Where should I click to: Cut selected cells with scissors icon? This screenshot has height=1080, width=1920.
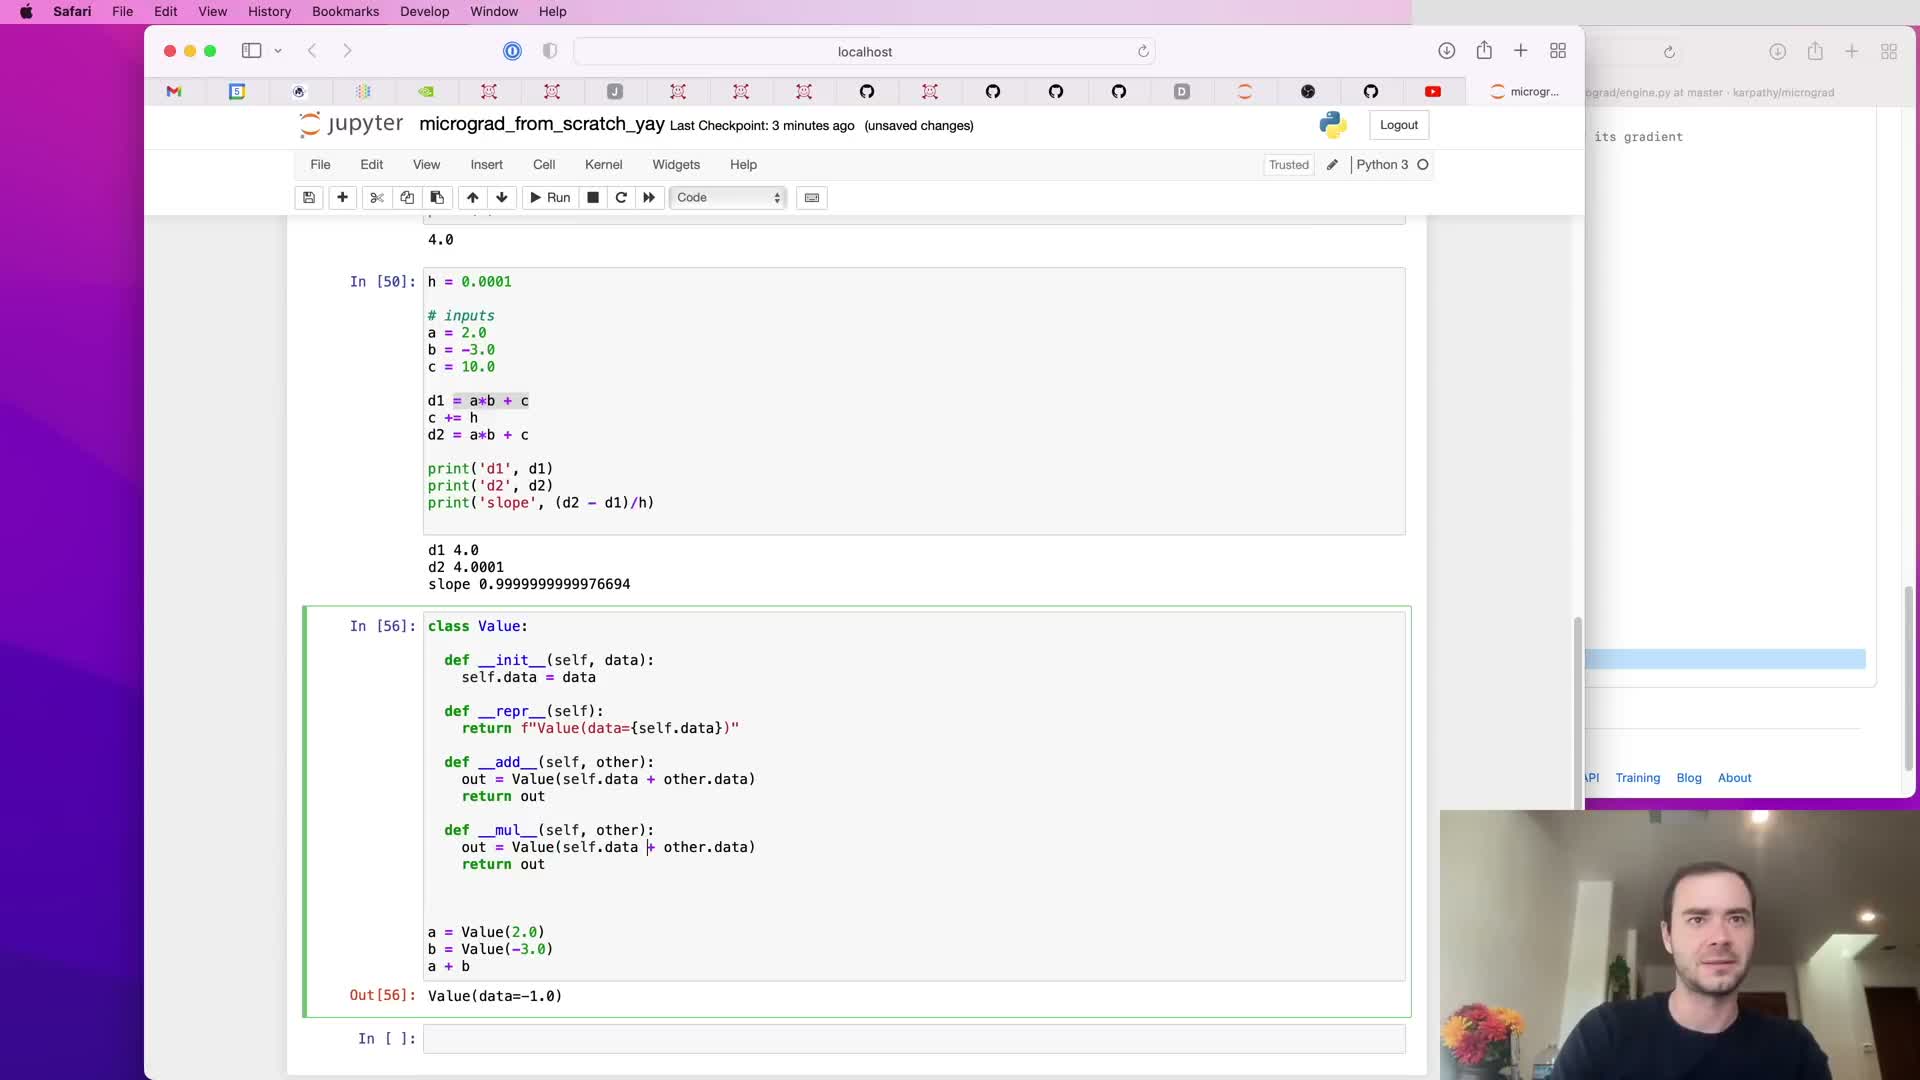(377, 198)
